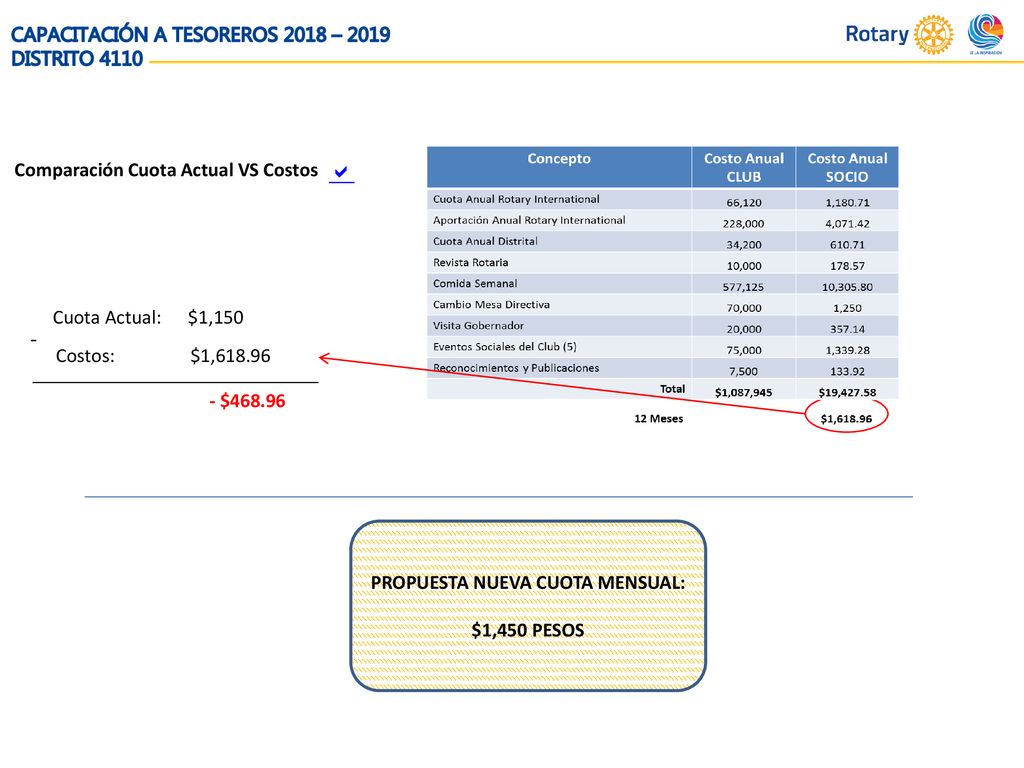Screen dimensions: 1024x768
Task: Click the circled monthly value $1,618.96 under the table
Action: pyautogui.click(x=846, y=419)
